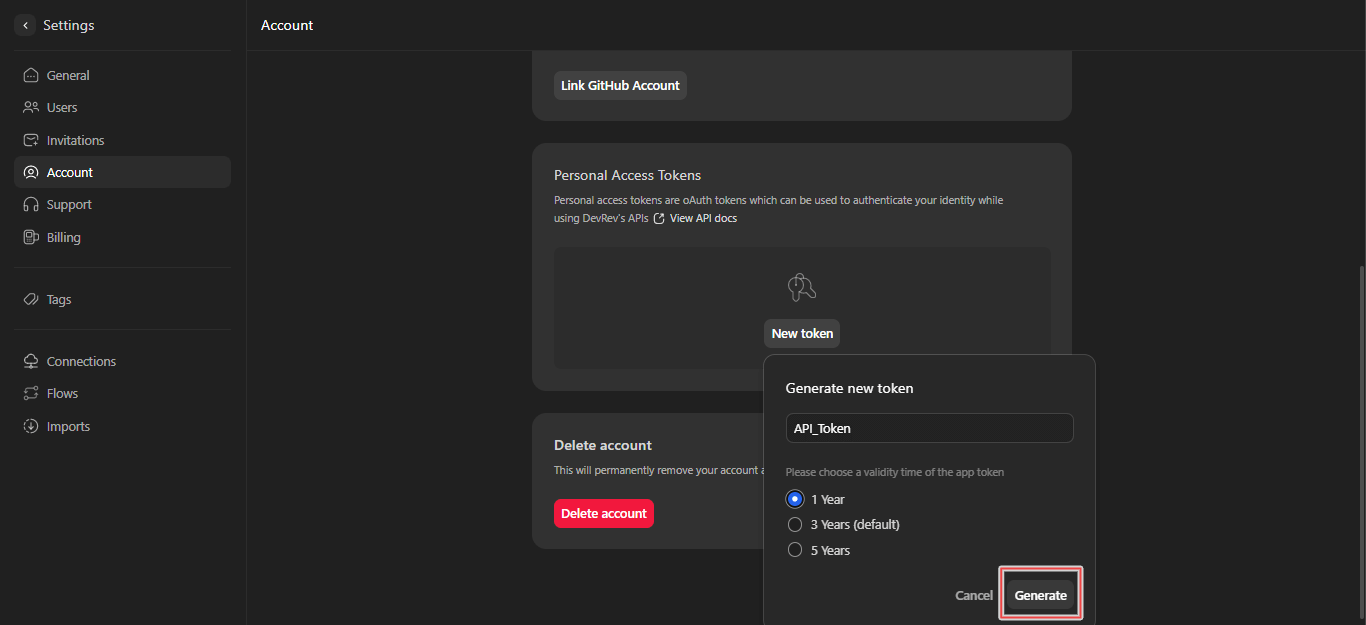Click the General sidebar icon
The width and height of the screenshot is (1366, 625).
[x=31, y=75]
